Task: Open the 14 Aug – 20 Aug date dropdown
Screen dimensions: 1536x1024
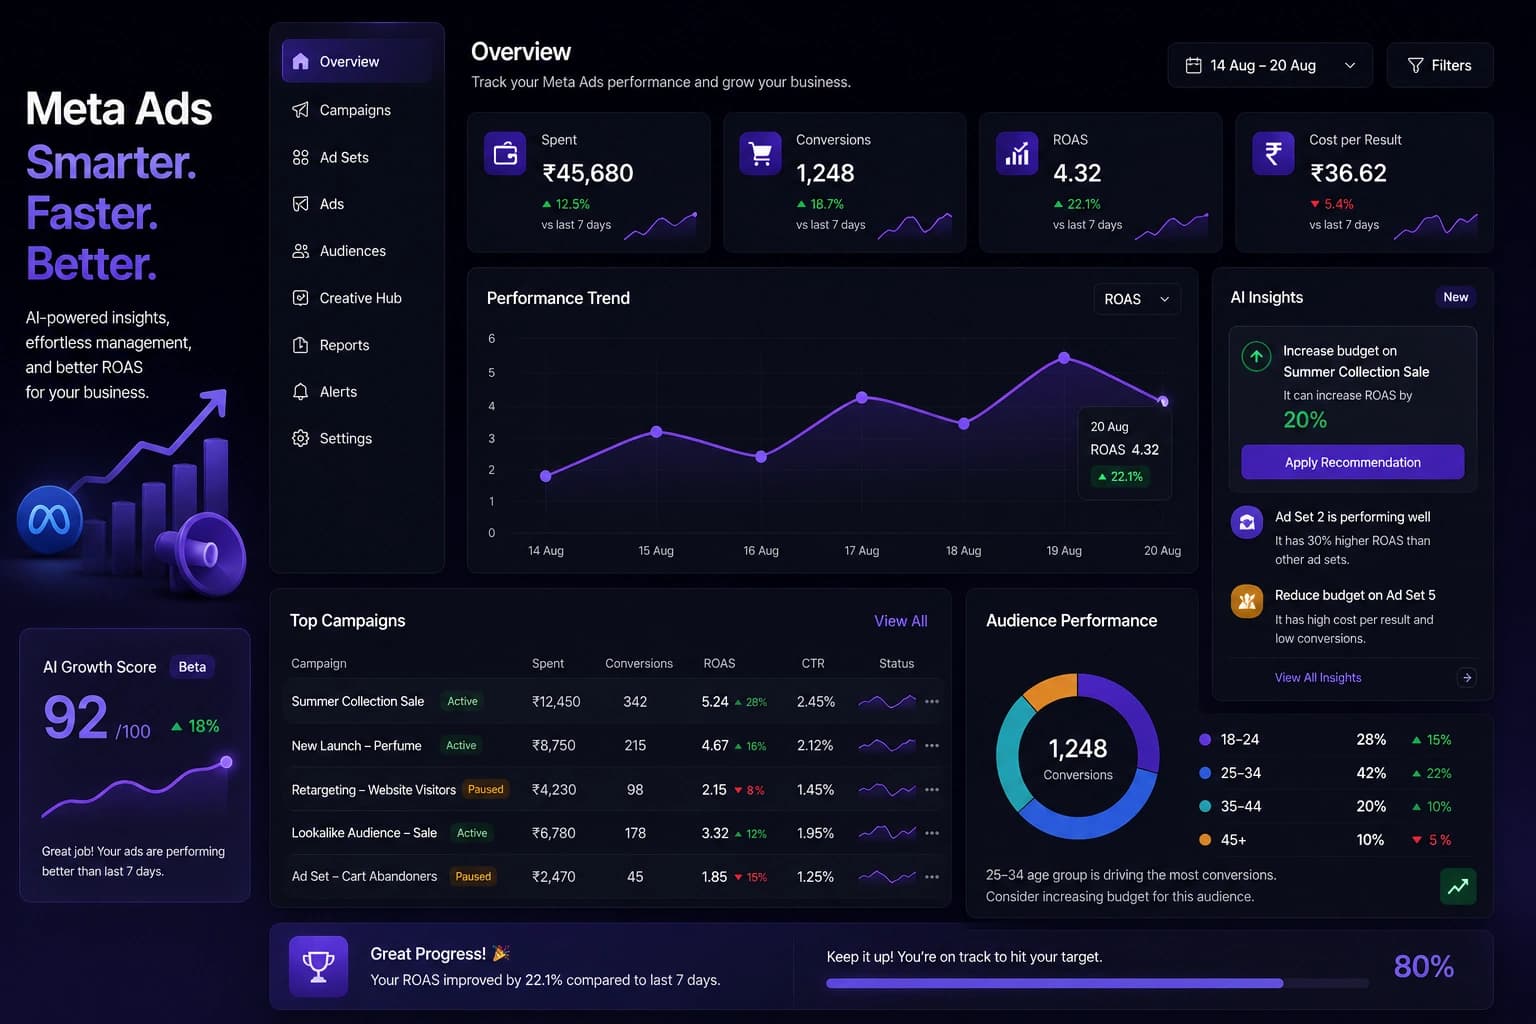Action: [1270, 65]
